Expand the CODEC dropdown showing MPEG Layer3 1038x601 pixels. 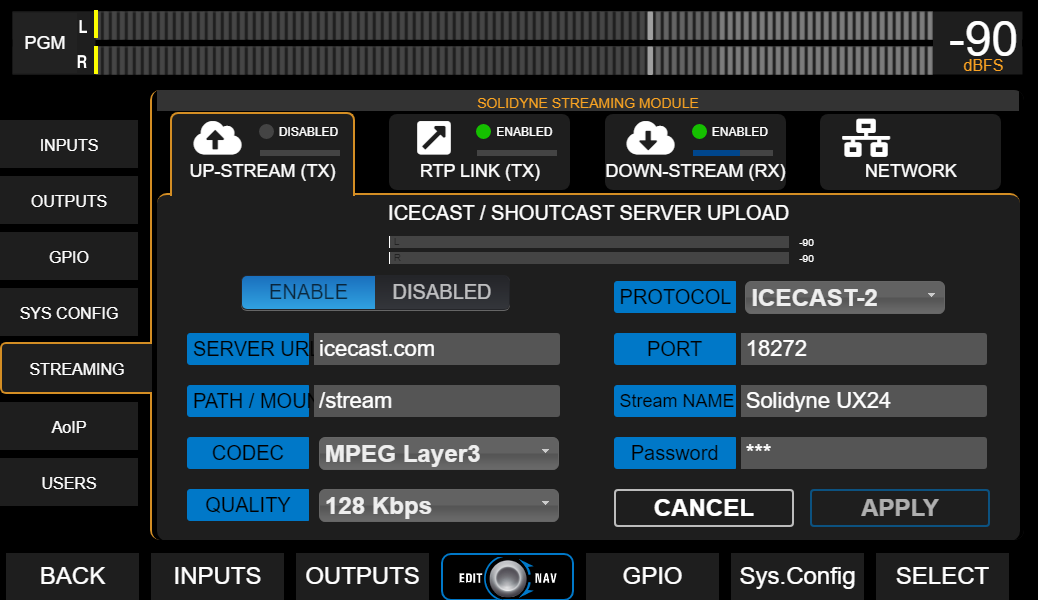438,453
